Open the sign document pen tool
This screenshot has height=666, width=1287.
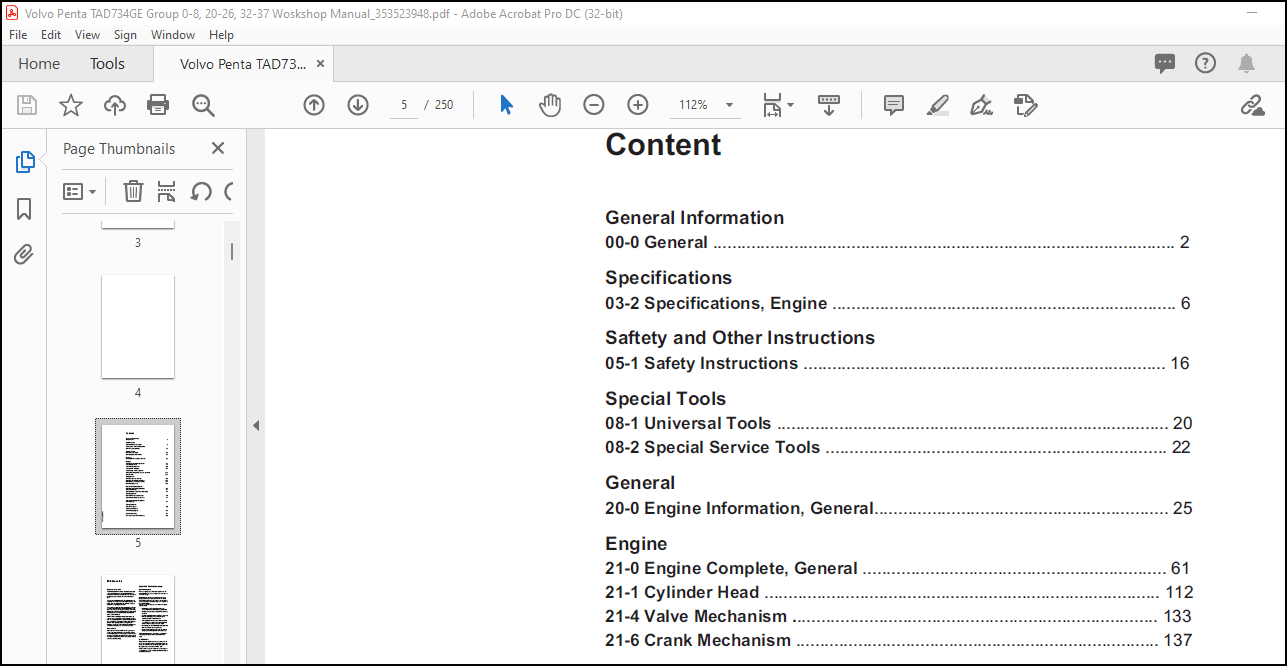[982, 105]
